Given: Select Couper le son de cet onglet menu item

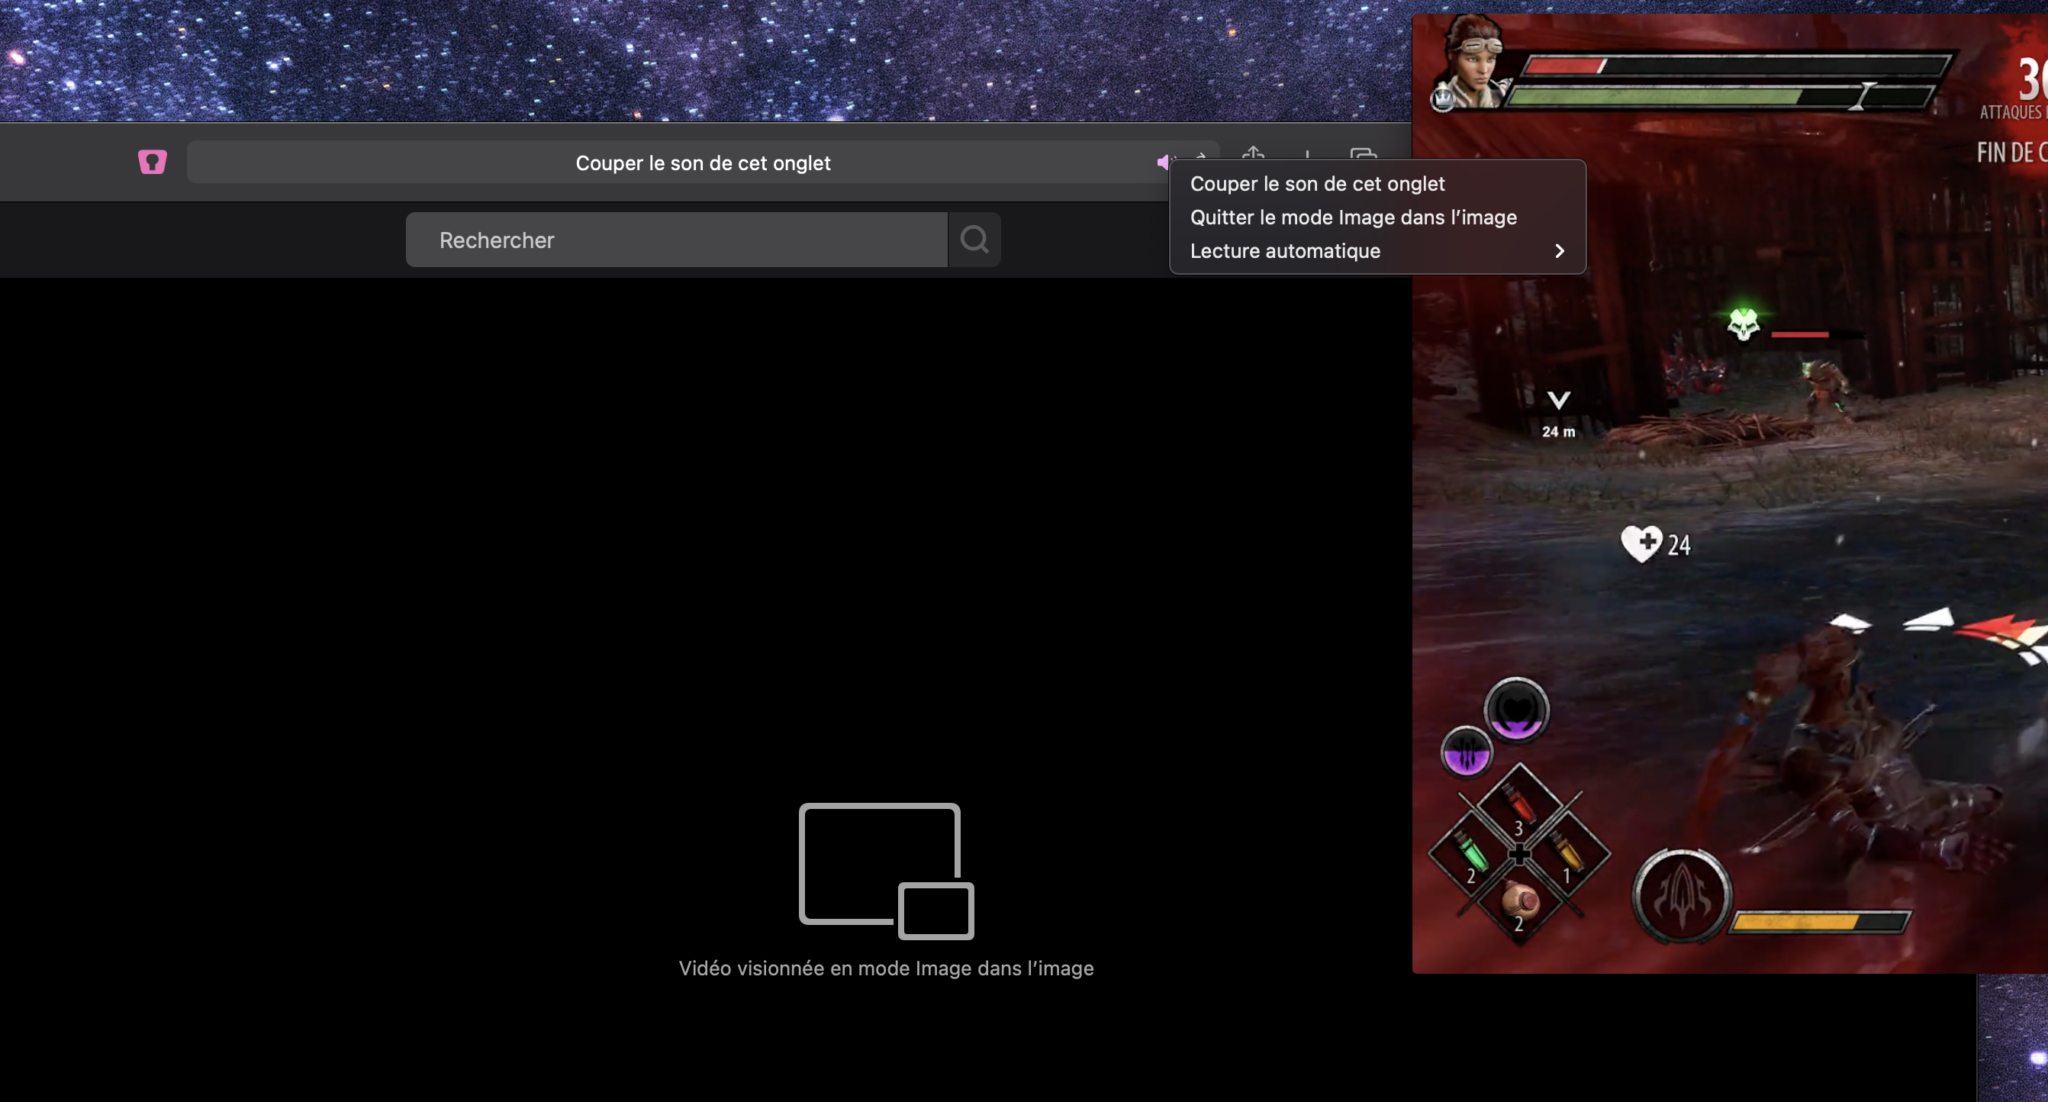Looking at the screenshot, I should coord(1377,184).
